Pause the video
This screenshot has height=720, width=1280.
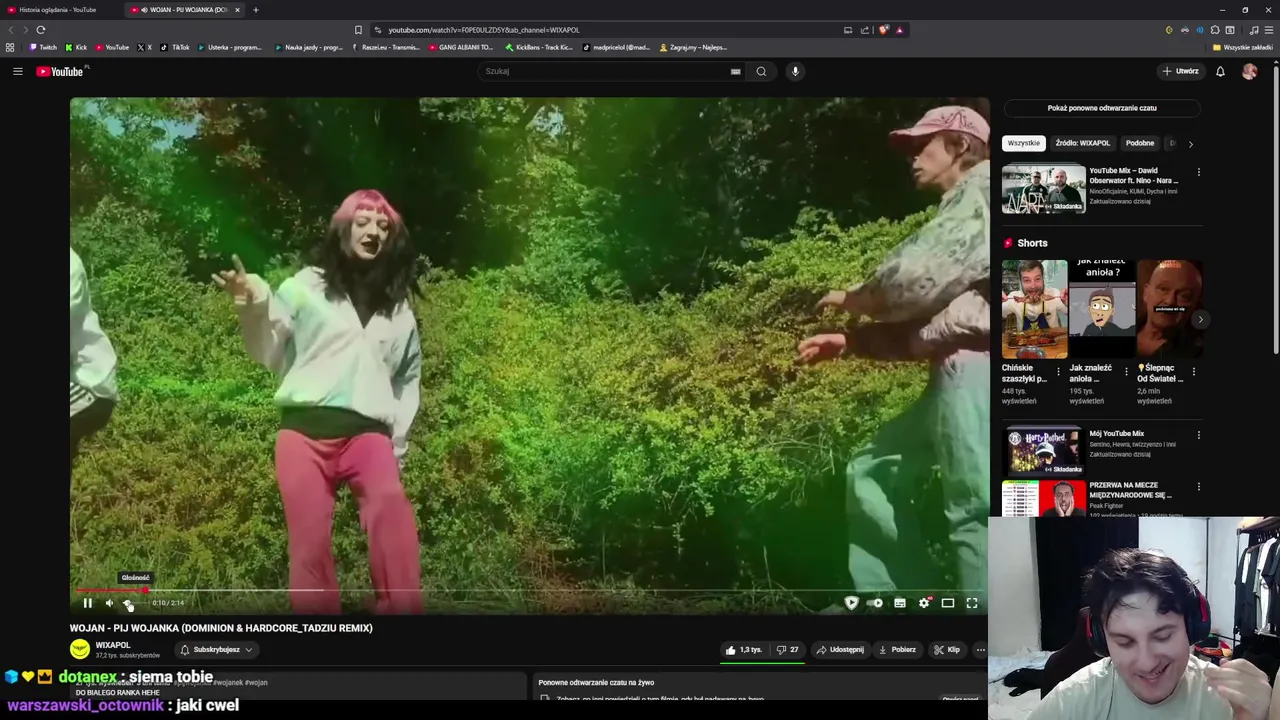tap(87, 603)
